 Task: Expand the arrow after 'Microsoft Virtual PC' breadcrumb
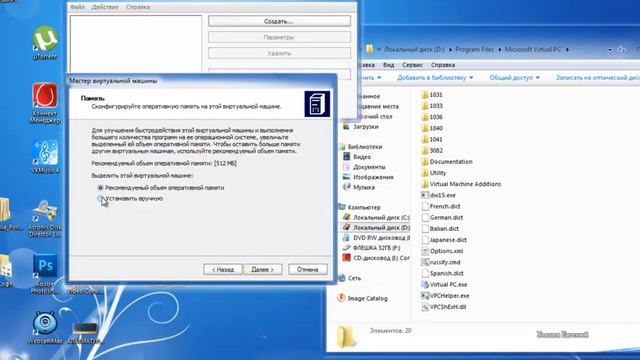[x=567, y=49]
